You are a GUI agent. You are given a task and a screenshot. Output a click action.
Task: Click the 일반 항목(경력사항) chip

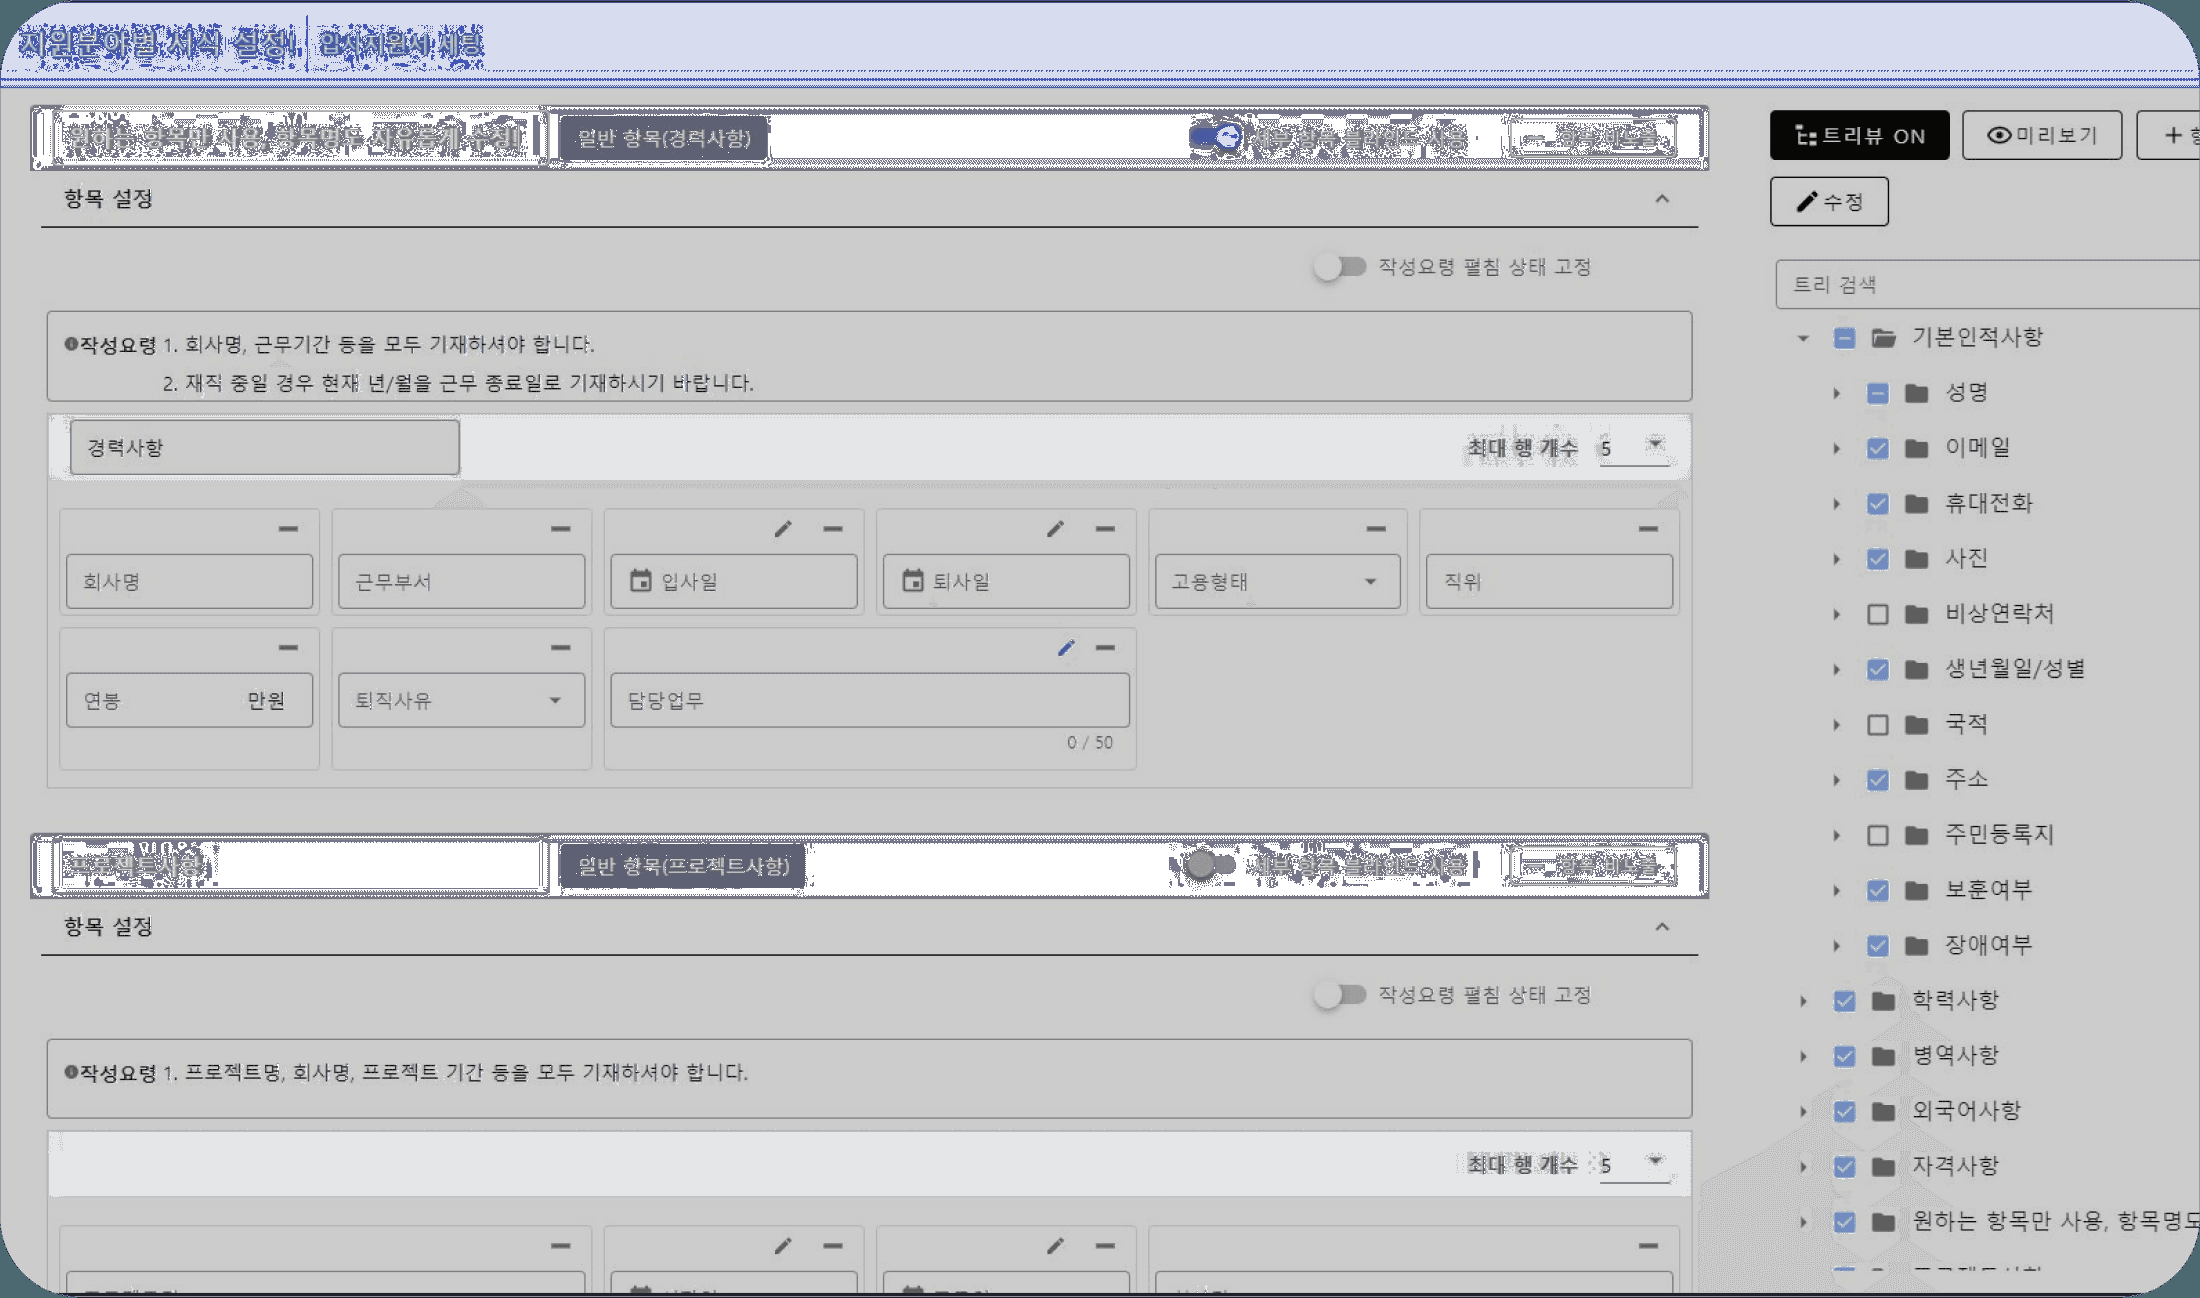coord(664,138)
